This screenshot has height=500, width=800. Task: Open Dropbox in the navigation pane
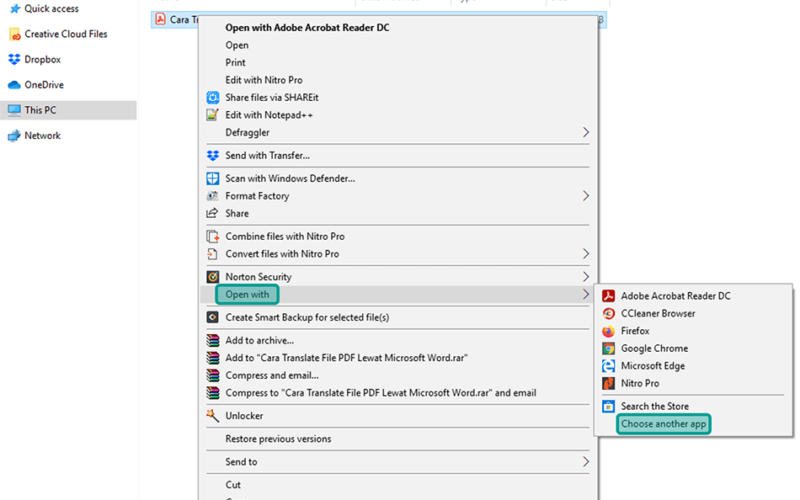(42, 60)
